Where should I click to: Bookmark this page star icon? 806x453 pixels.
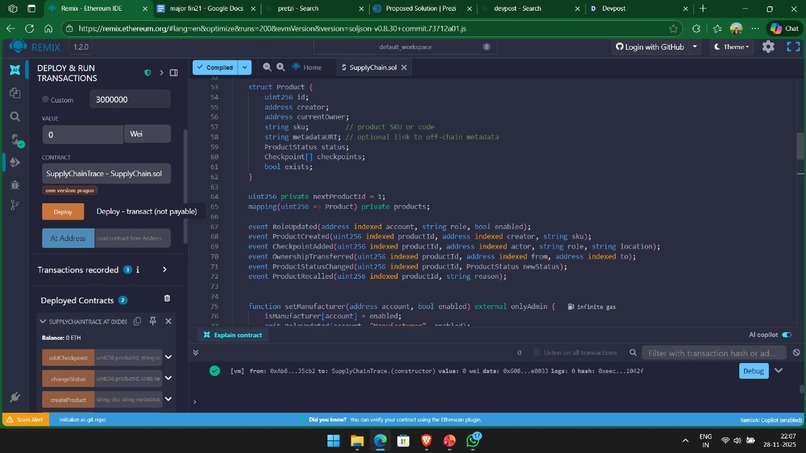[673, 29]
